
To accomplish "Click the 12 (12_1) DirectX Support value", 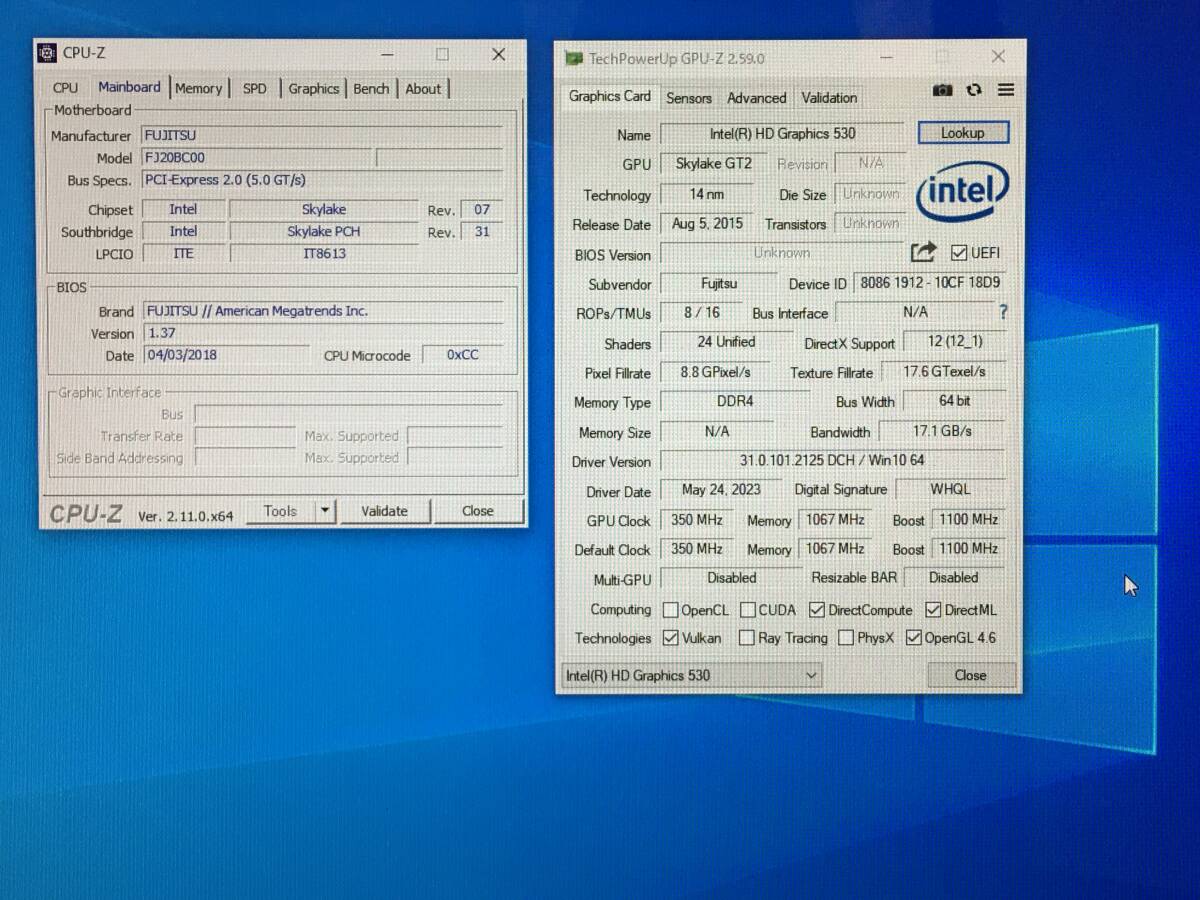I will pyautogui.click(x=955, y=342).
